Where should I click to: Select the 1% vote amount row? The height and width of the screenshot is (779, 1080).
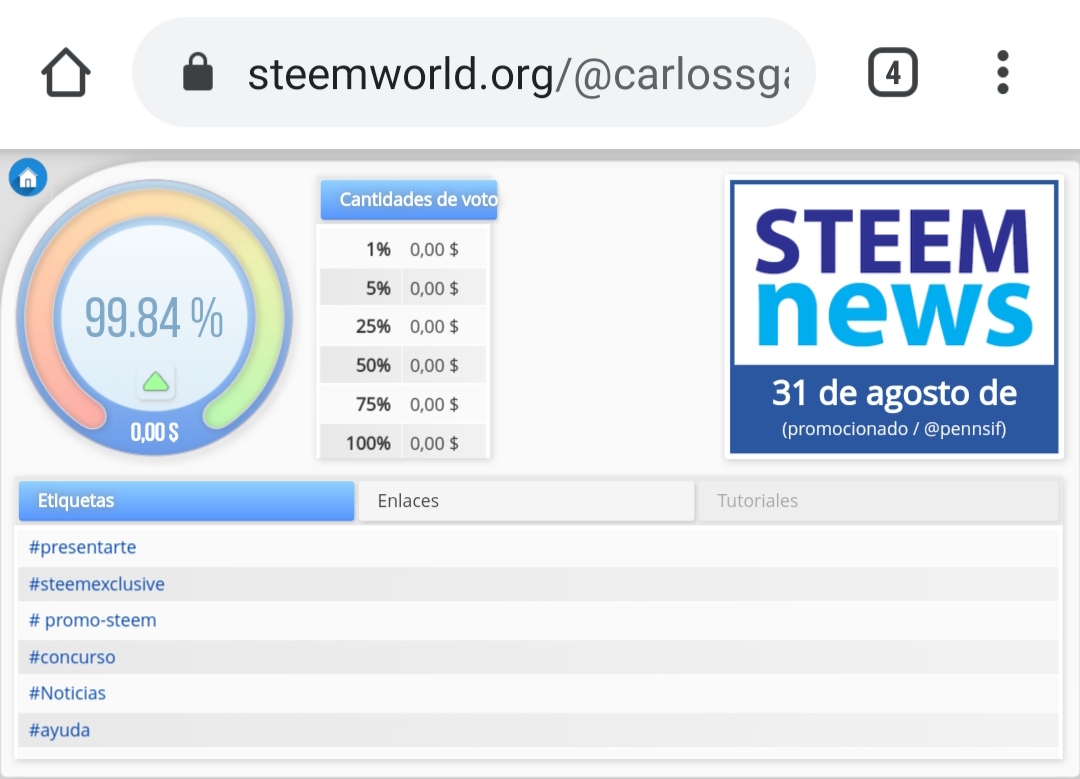(404, 249)
